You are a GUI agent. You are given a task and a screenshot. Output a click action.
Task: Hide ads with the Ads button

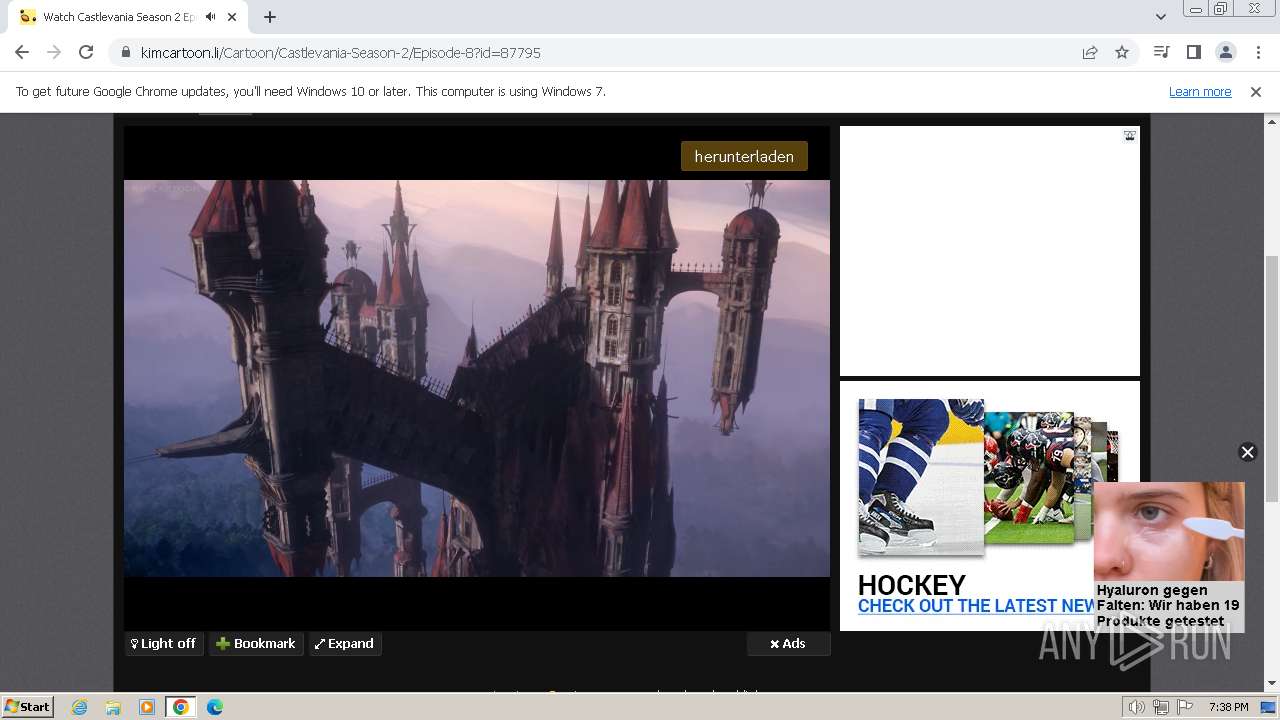788,643
